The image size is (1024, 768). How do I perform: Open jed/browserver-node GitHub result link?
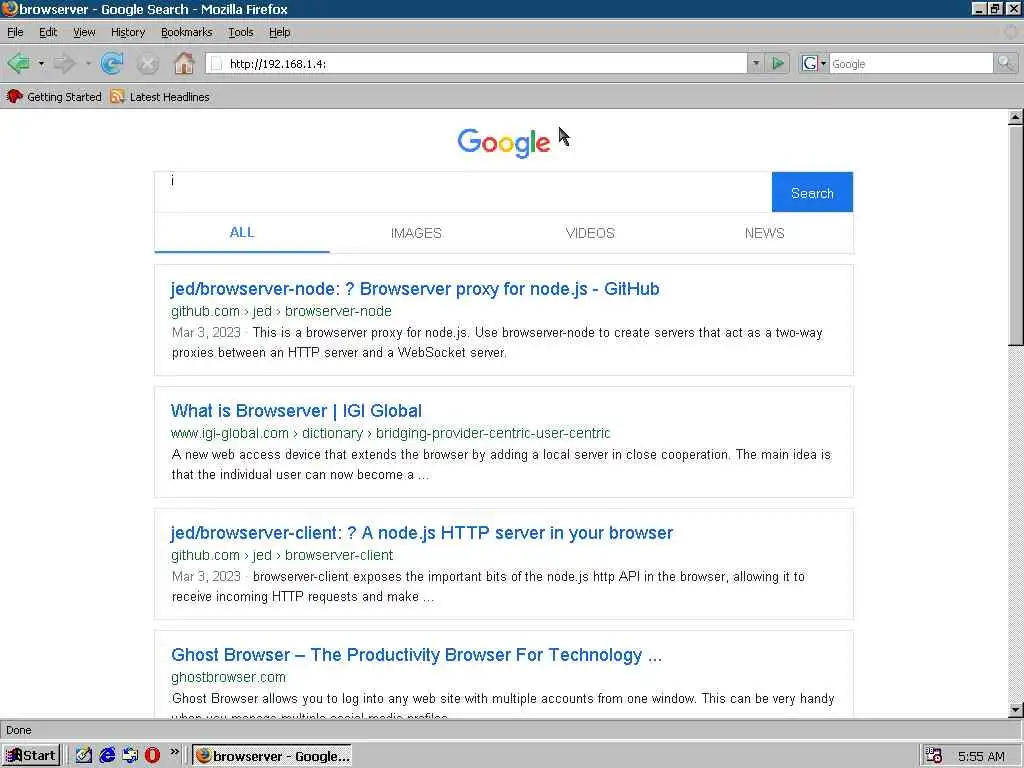click(415, 289)
